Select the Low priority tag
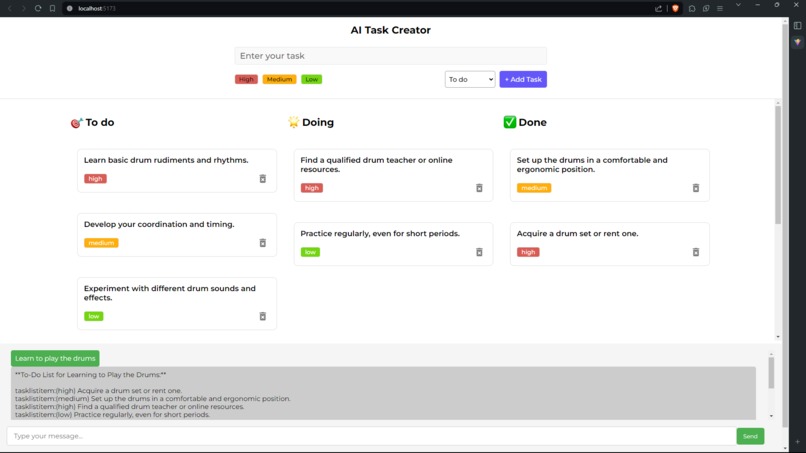The height and width of the screenshot is (453, 806). click(x=312, y=79)
